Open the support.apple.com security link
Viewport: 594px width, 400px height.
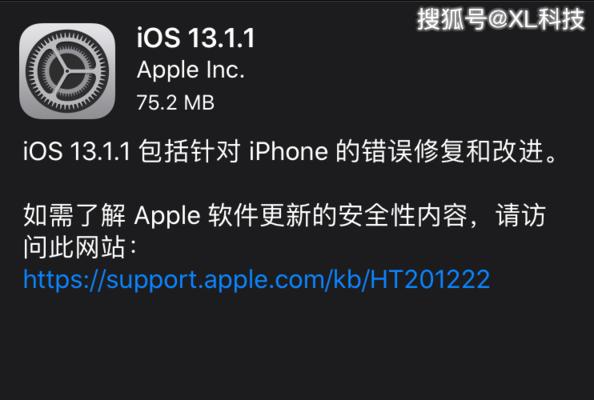coord(257,280)
